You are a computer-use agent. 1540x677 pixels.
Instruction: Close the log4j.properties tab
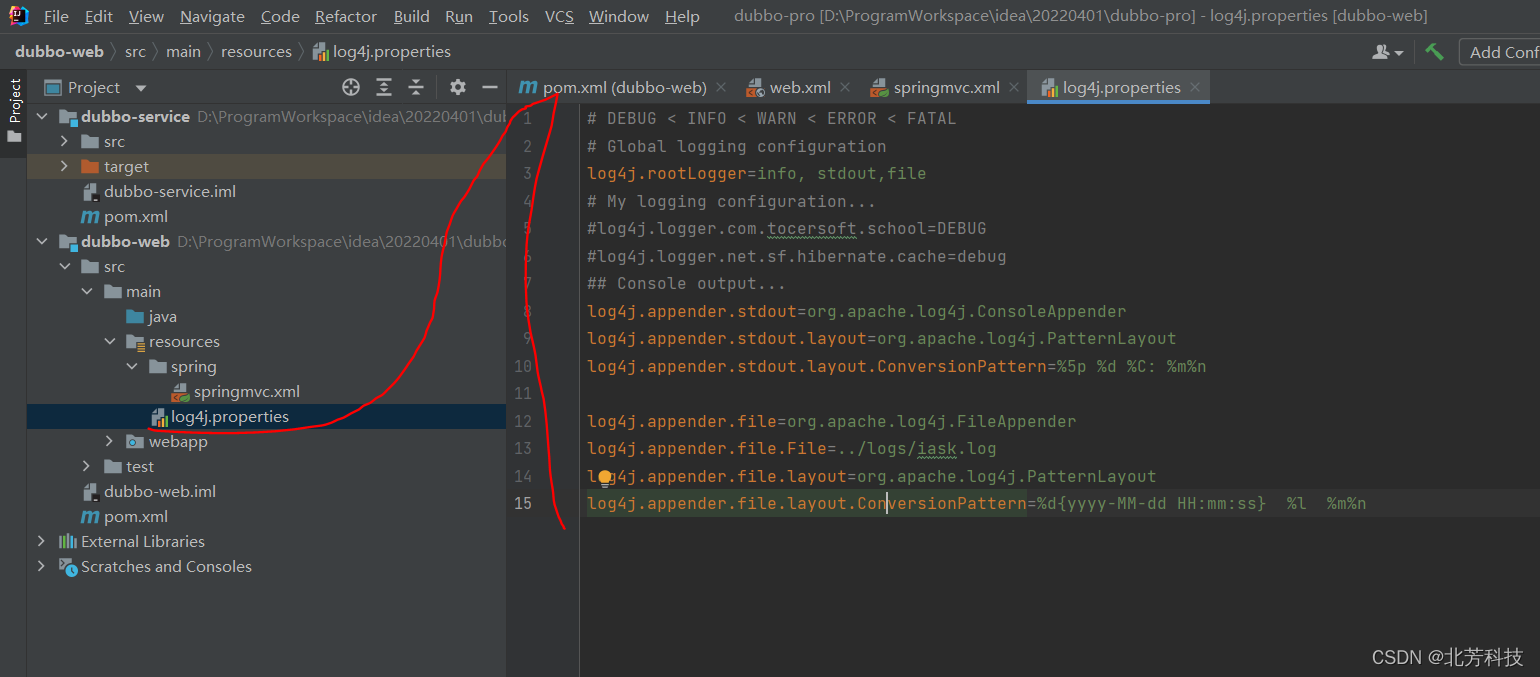point(1196,87)
